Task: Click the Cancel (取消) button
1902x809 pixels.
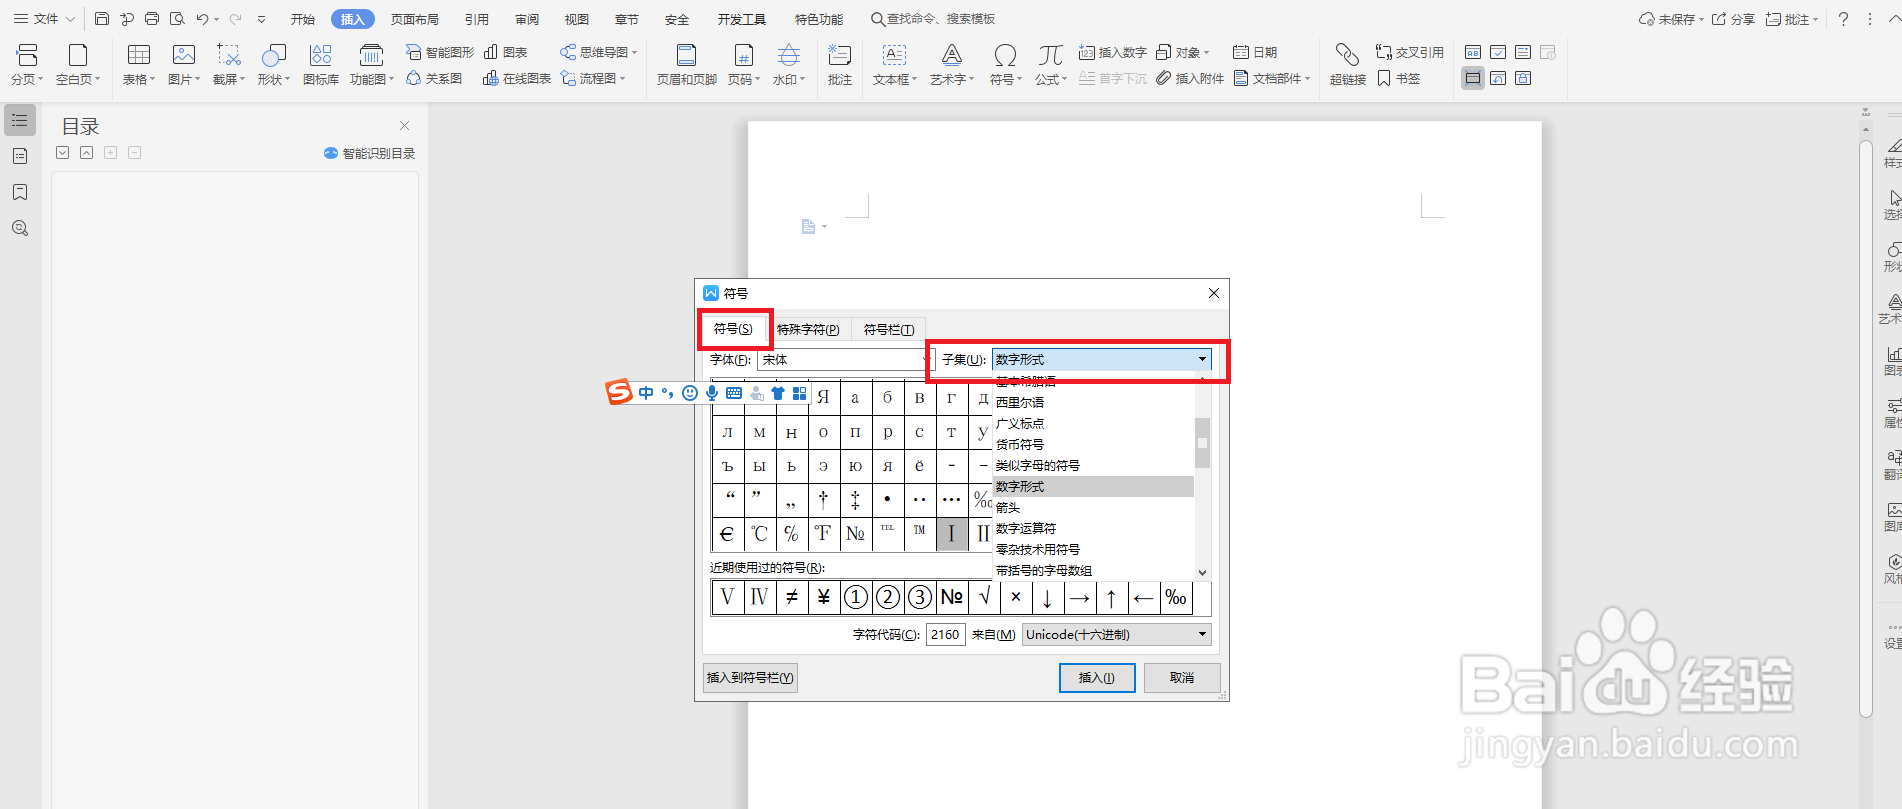Action: [x=1182, y=677]
